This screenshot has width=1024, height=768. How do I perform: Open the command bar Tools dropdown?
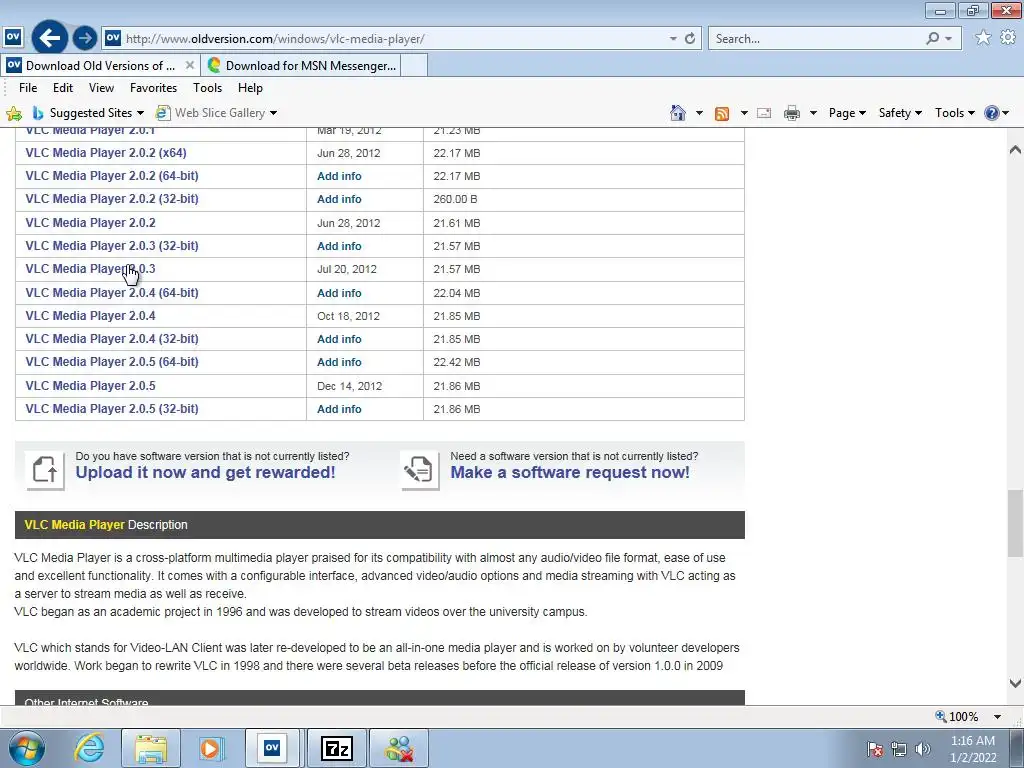pos(954,113)
